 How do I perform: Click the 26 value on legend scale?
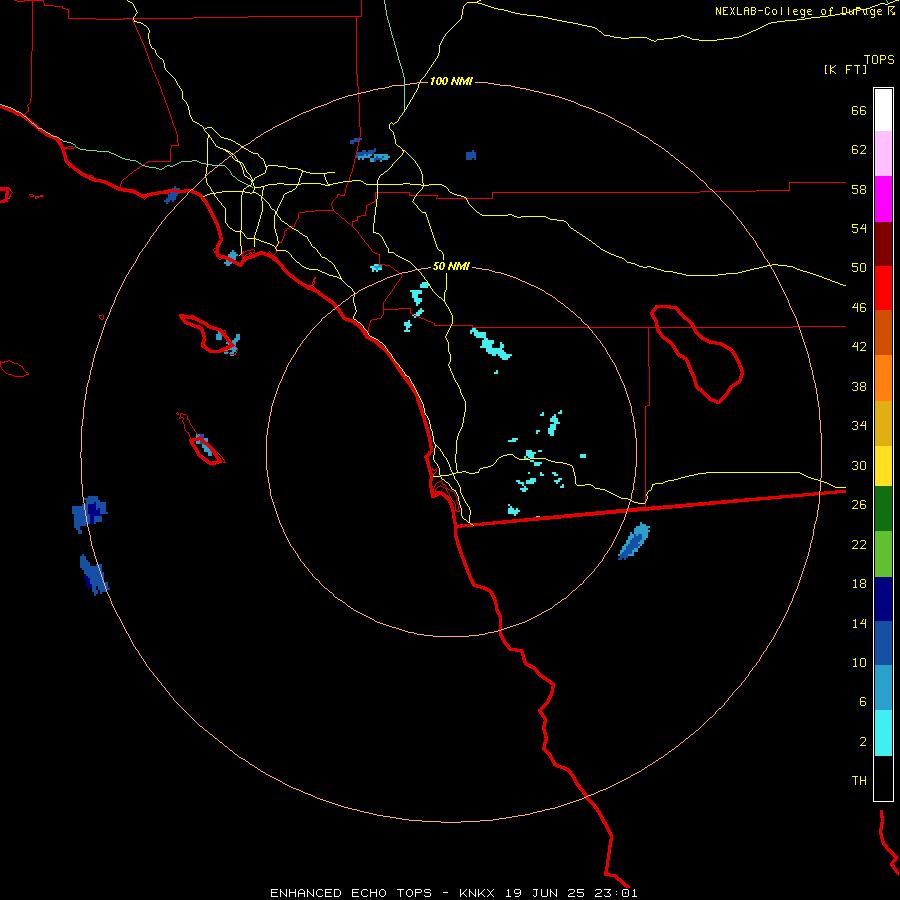coord(859,505)
